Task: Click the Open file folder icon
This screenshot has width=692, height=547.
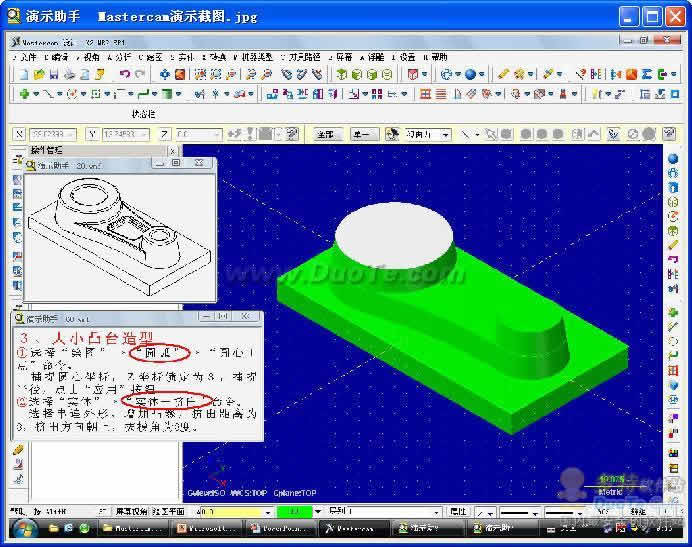Action: (39, 75)
